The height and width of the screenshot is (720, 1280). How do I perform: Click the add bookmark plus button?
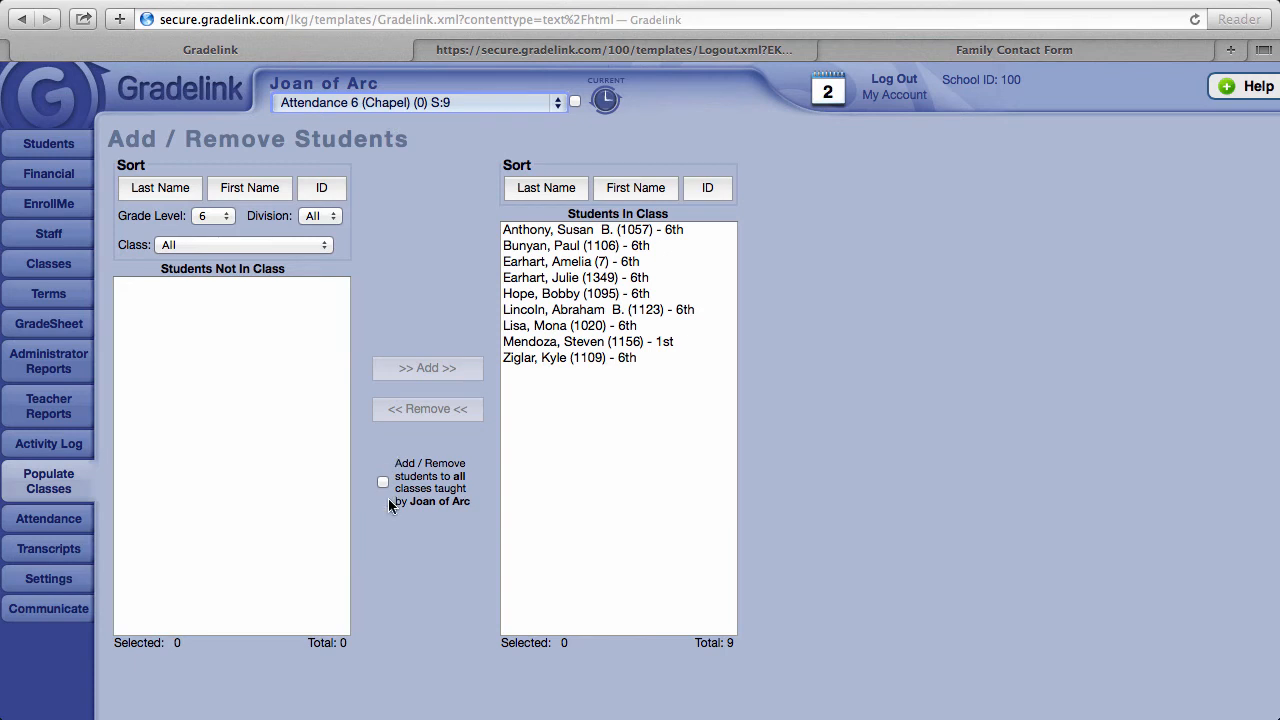point(119,19)
